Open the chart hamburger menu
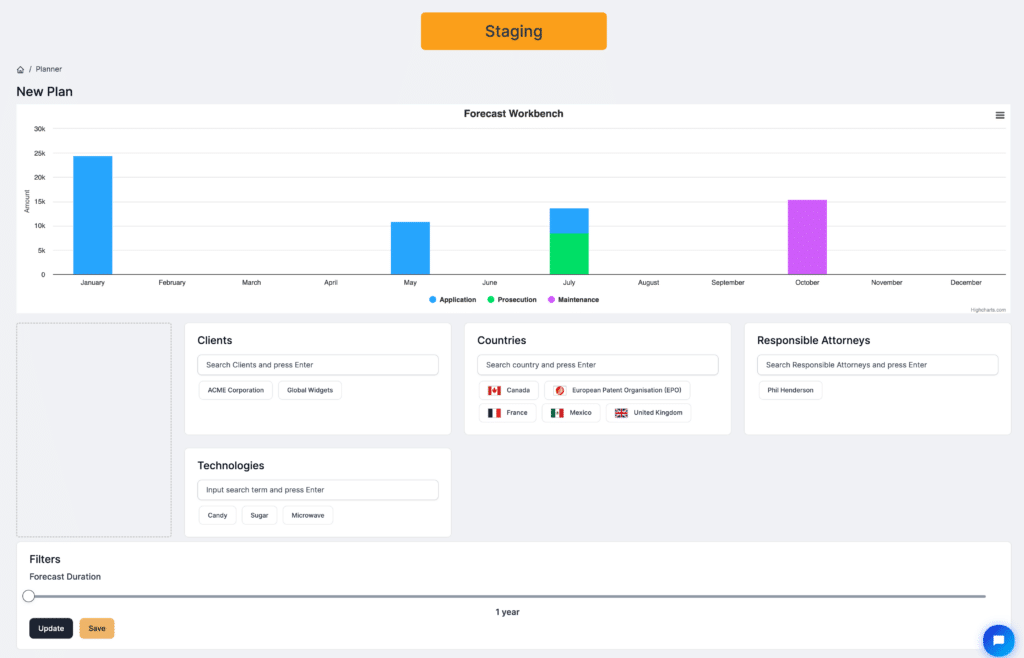 click(x=999, y=116)
